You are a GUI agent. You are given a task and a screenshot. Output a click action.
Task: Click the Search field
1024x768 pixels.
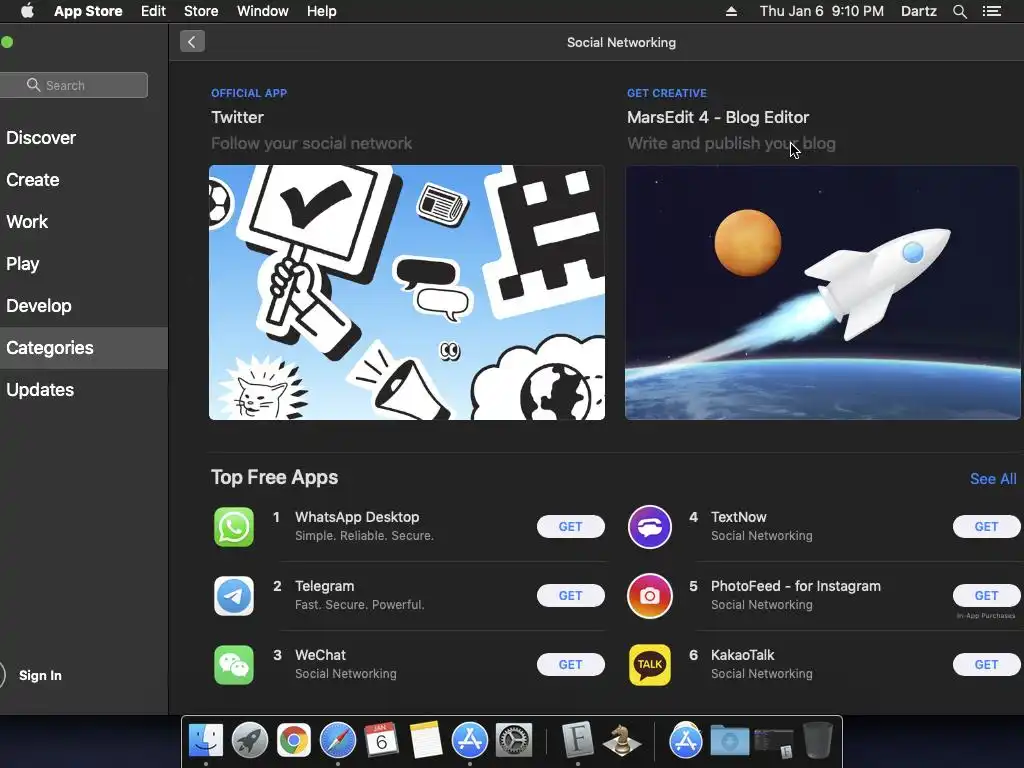tap(74, 85)
